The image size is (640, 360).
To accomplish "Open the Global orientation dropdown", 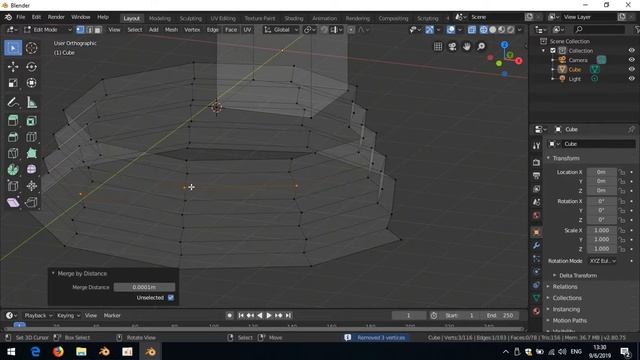I will click(282, 30).
